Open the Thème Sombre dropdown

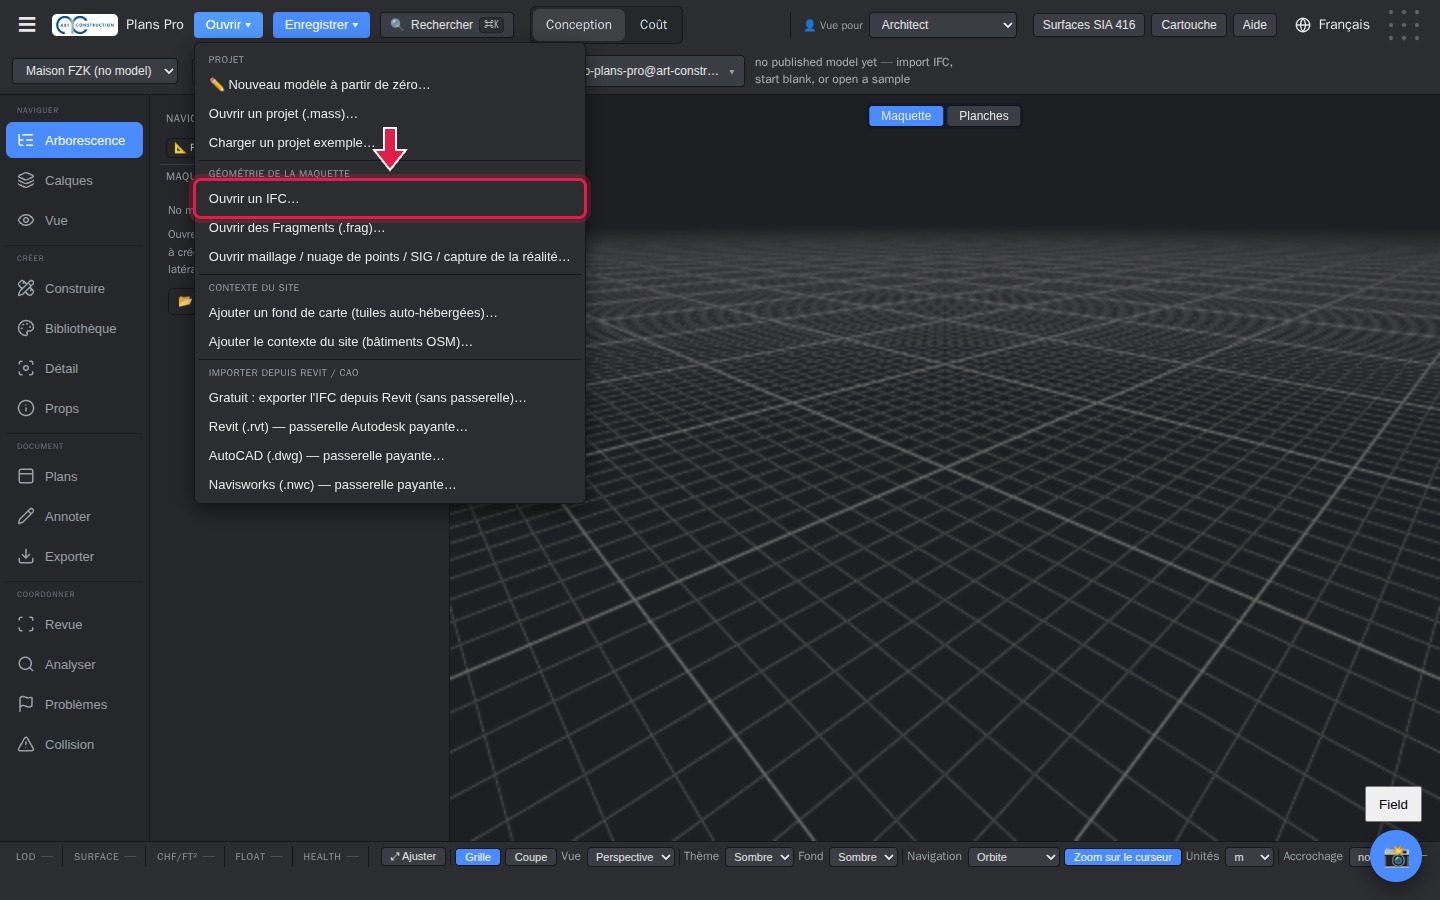(x=759, y=857)
